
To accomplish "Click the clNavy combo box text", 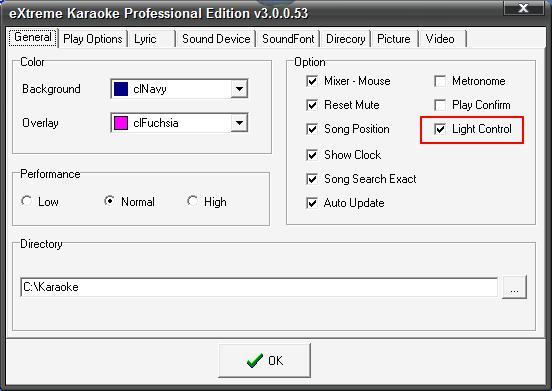I will 150,89.
